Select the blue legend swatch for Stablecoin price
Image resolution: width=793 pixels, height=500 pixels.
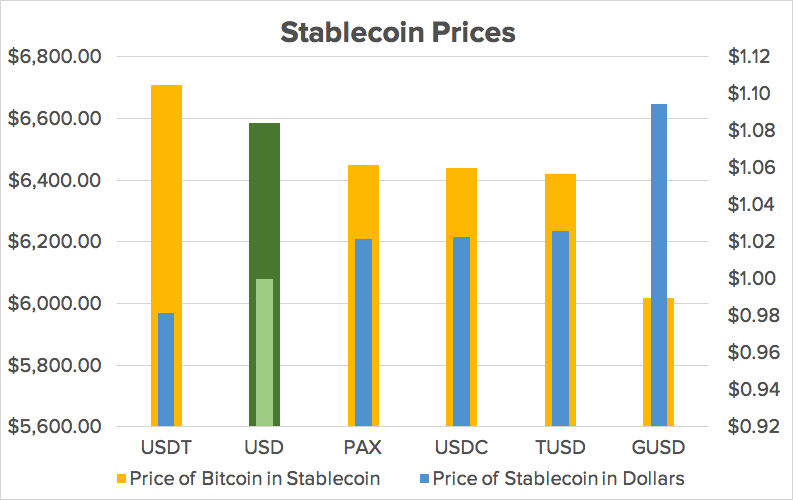pyautogui.click(x=424, y=478)
